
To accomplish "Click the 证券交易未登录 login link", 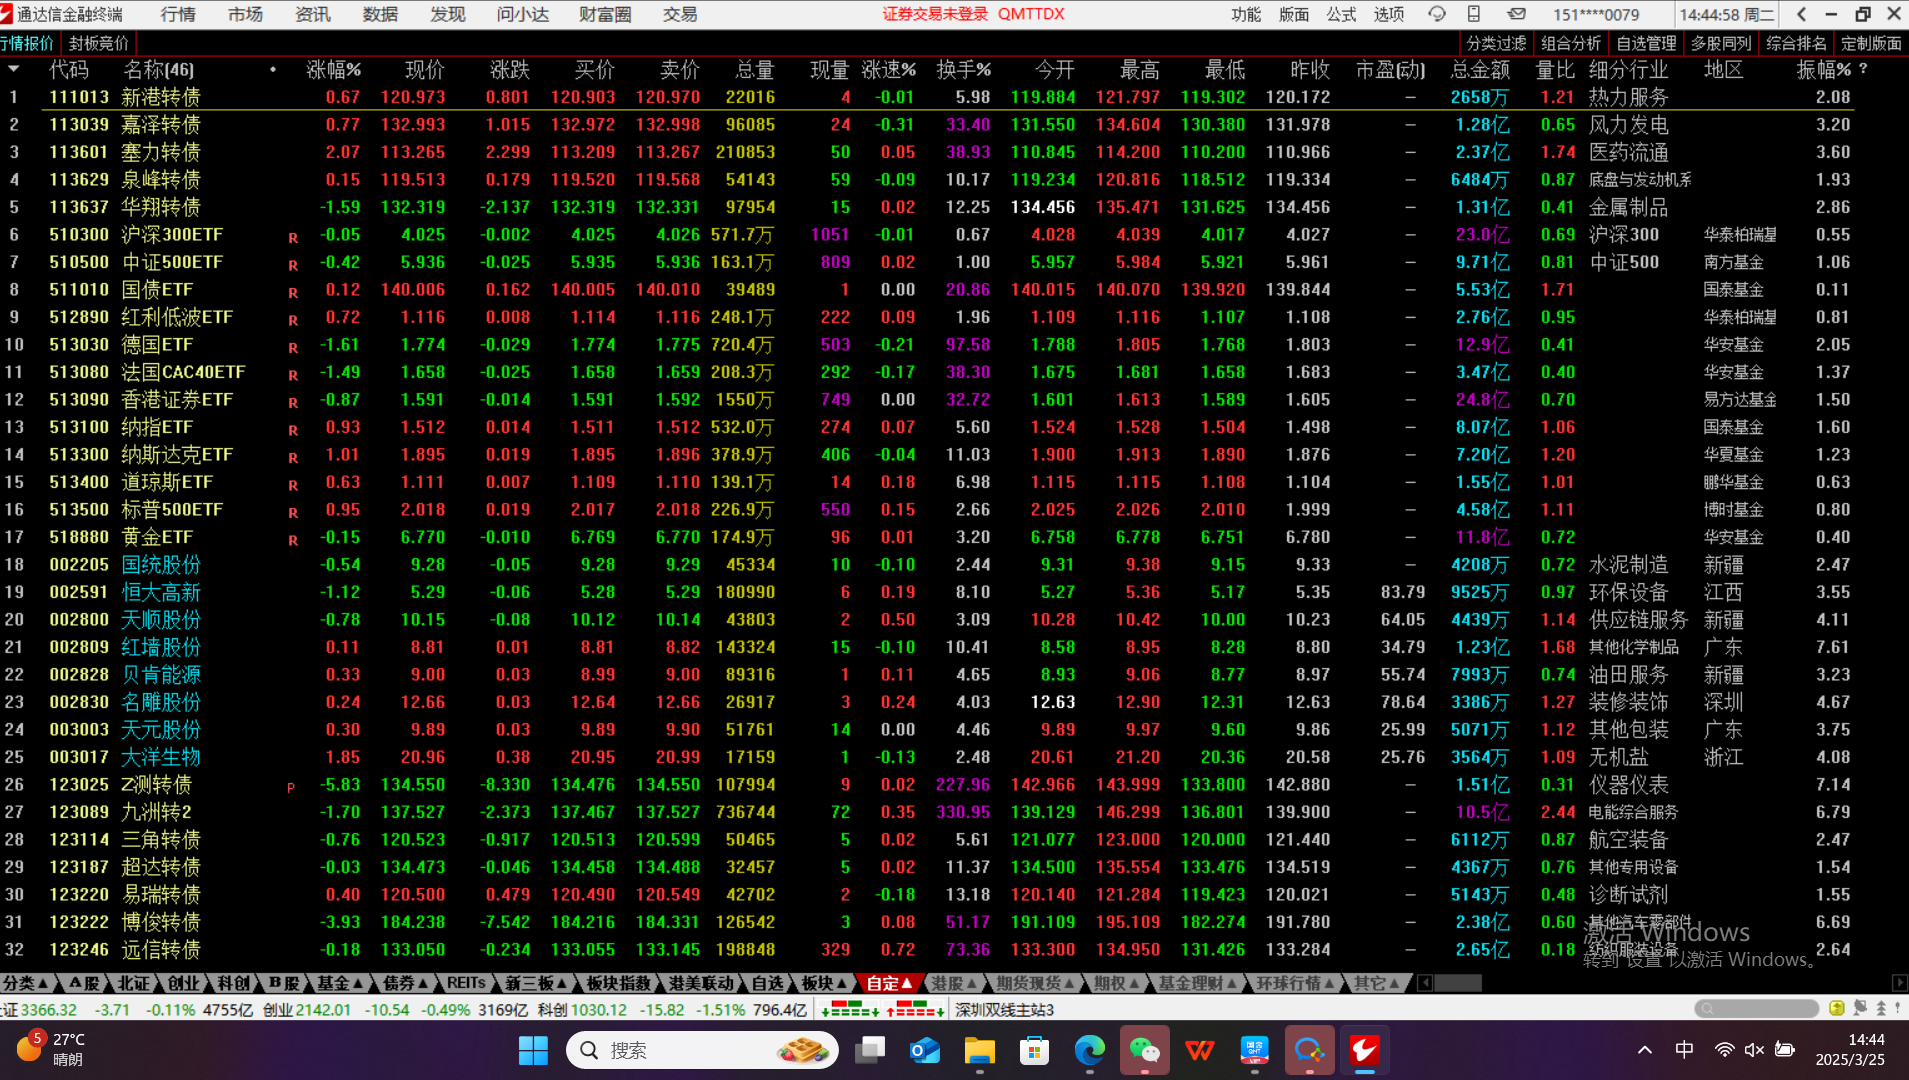I will click(935, 14).
